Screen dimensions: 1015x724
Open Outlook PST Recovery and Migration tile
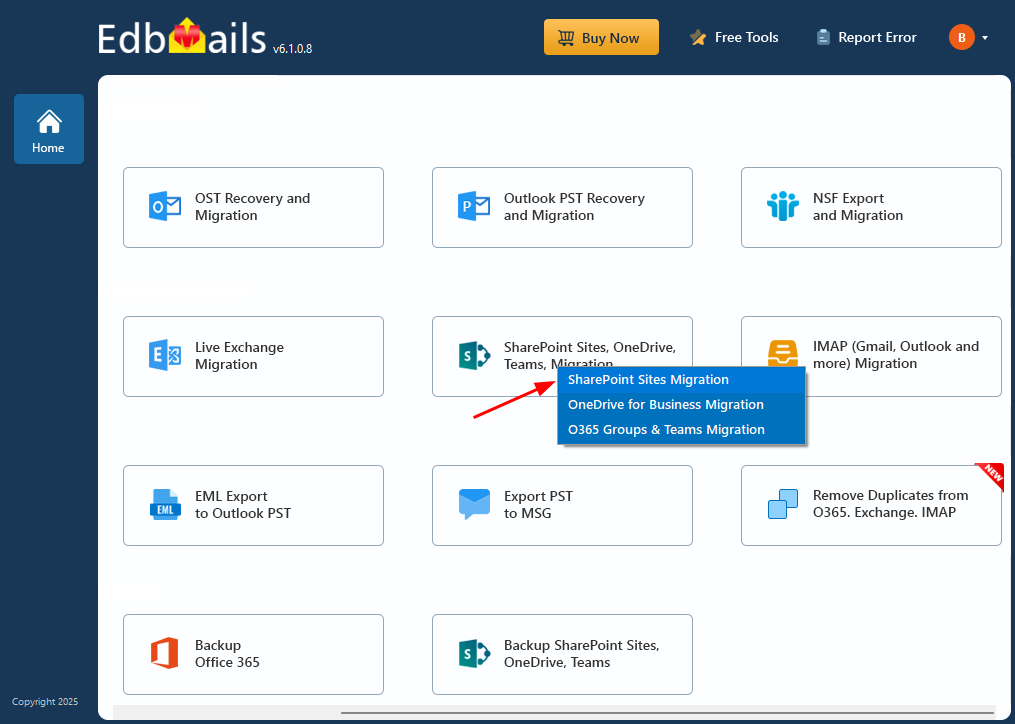coord(562,207)
